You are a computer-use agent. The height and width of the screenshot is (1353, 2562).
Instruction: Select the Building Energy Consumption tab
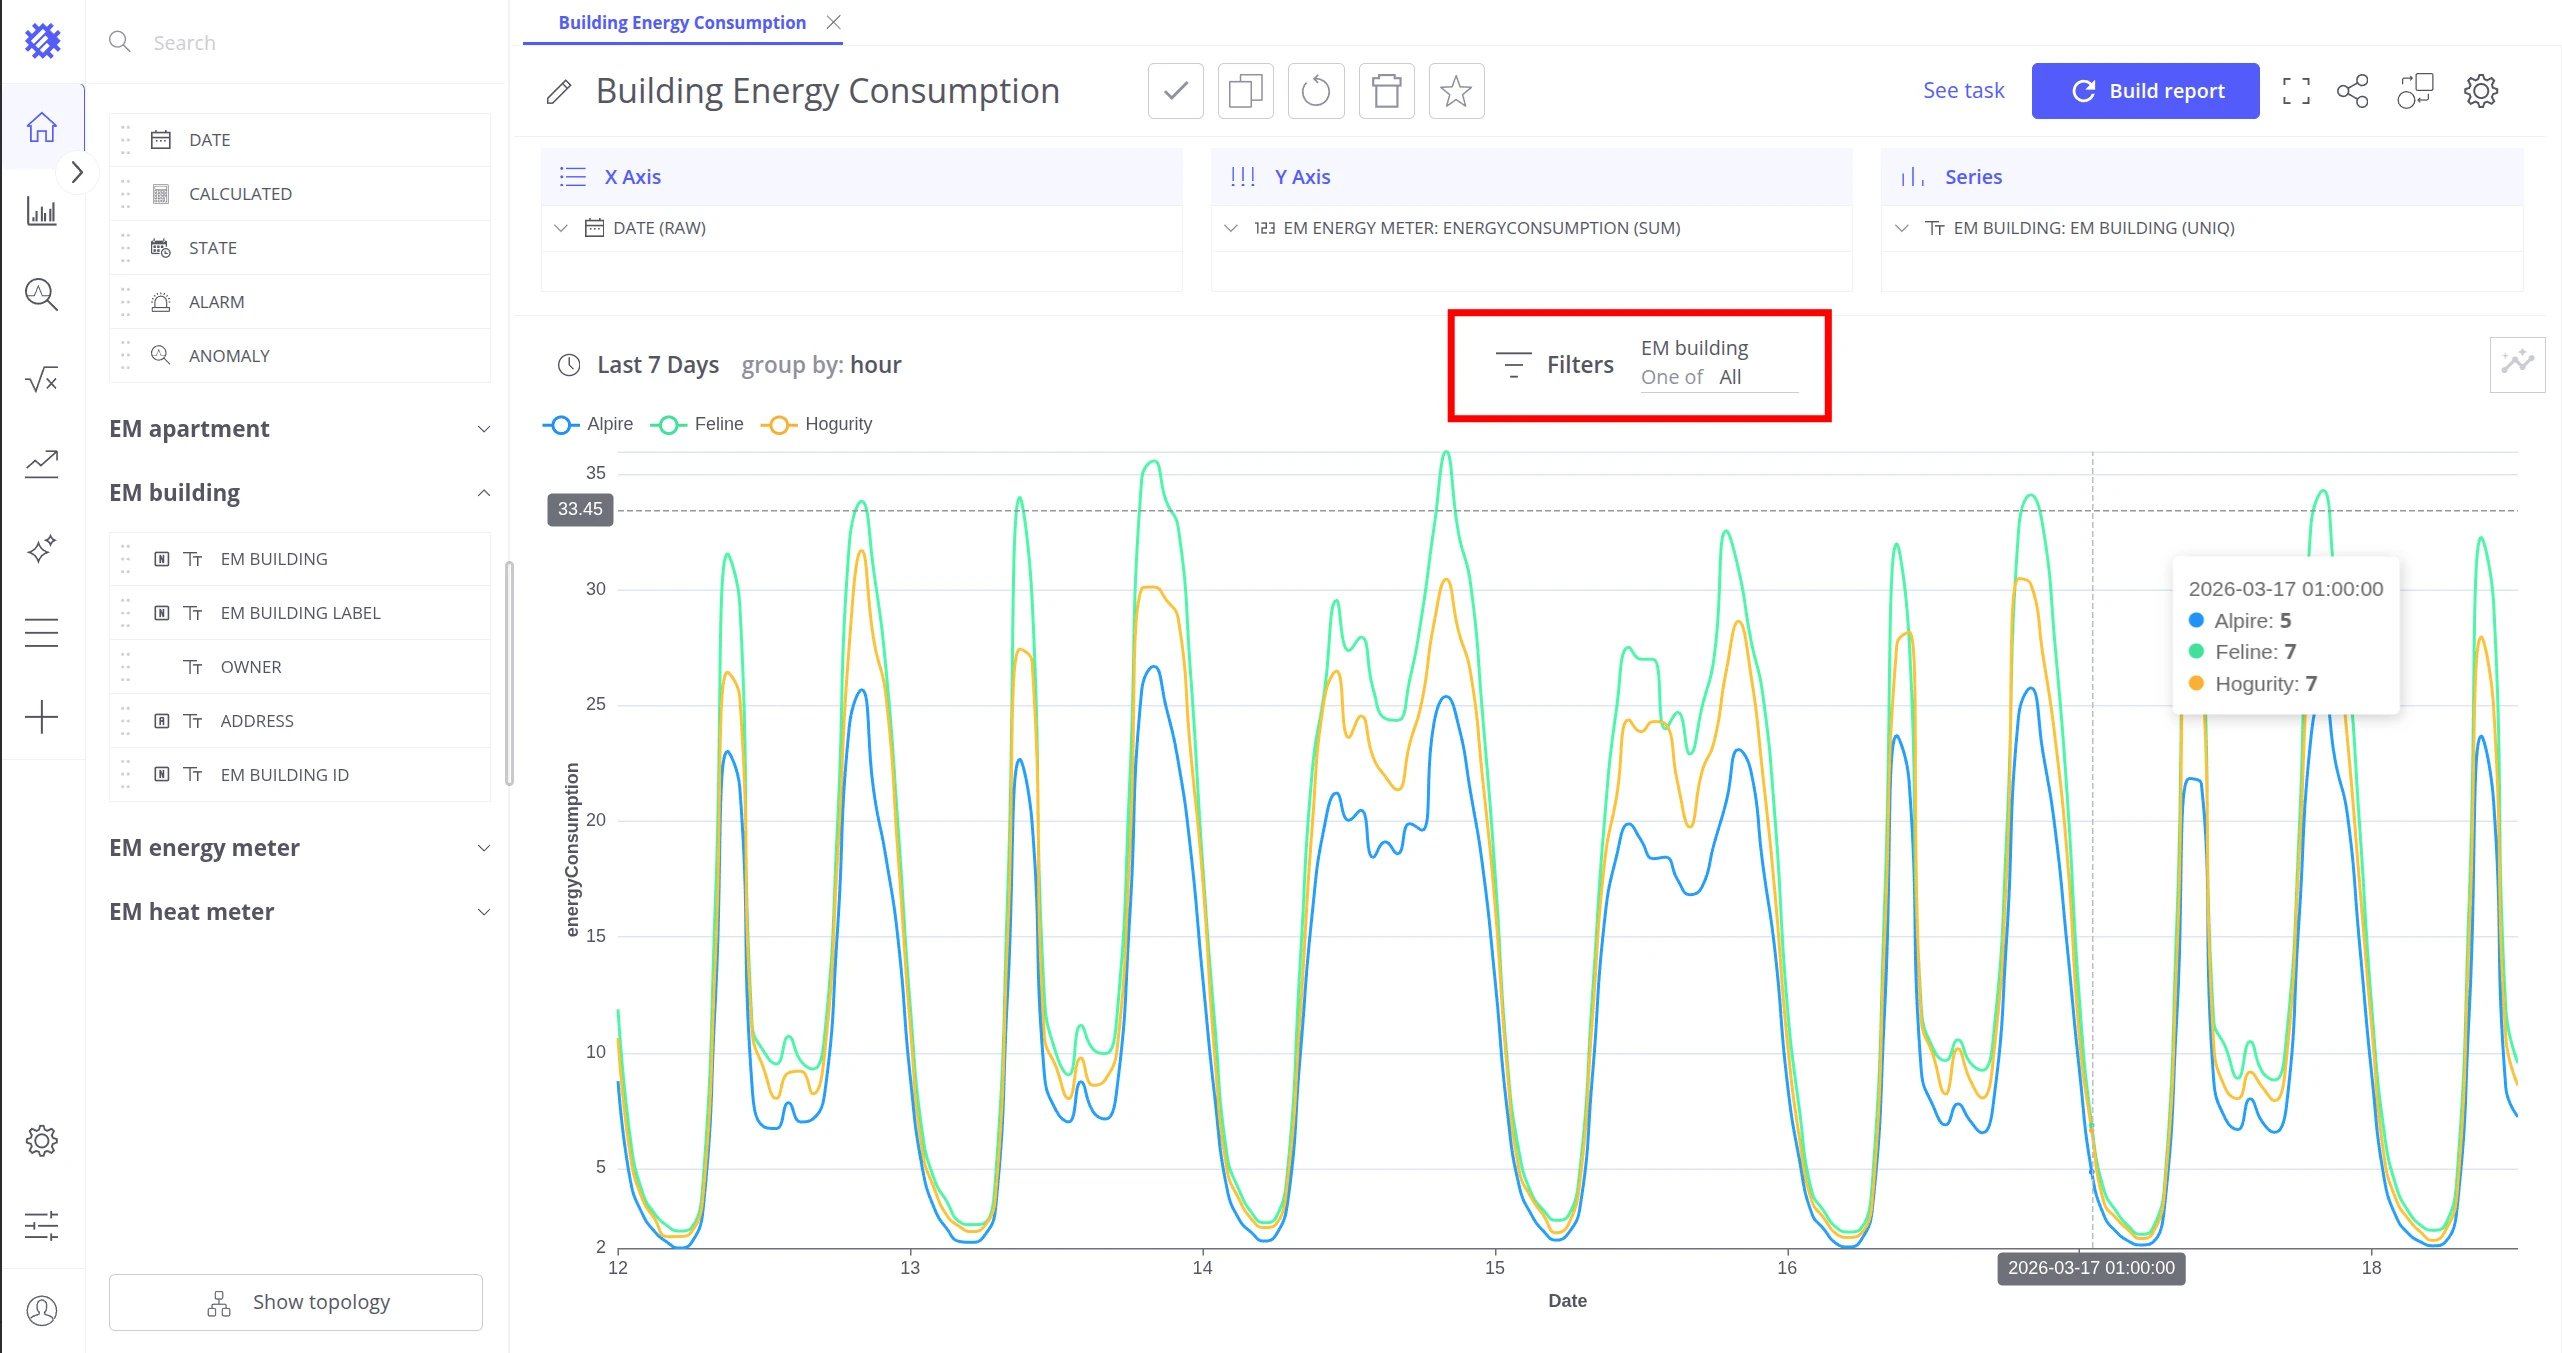[681, 22]
